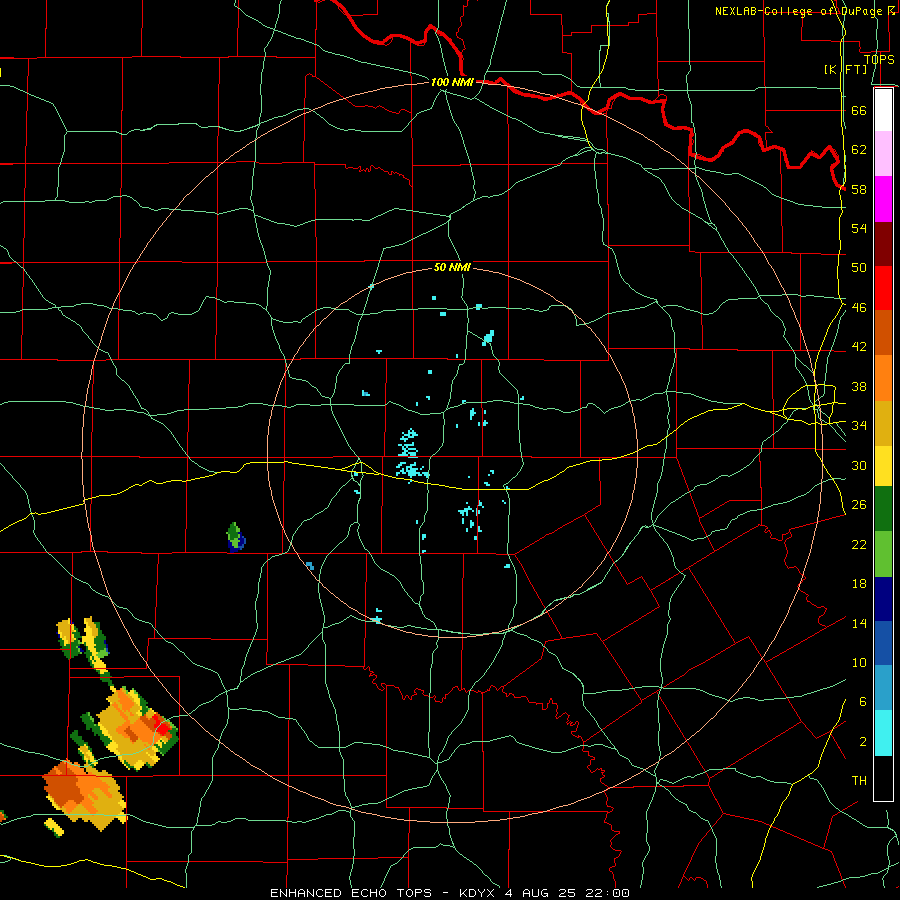The width and height of the screenshot is (900, 900).
Task: Select the "[K FT]" units label
Action: [846, 69]
